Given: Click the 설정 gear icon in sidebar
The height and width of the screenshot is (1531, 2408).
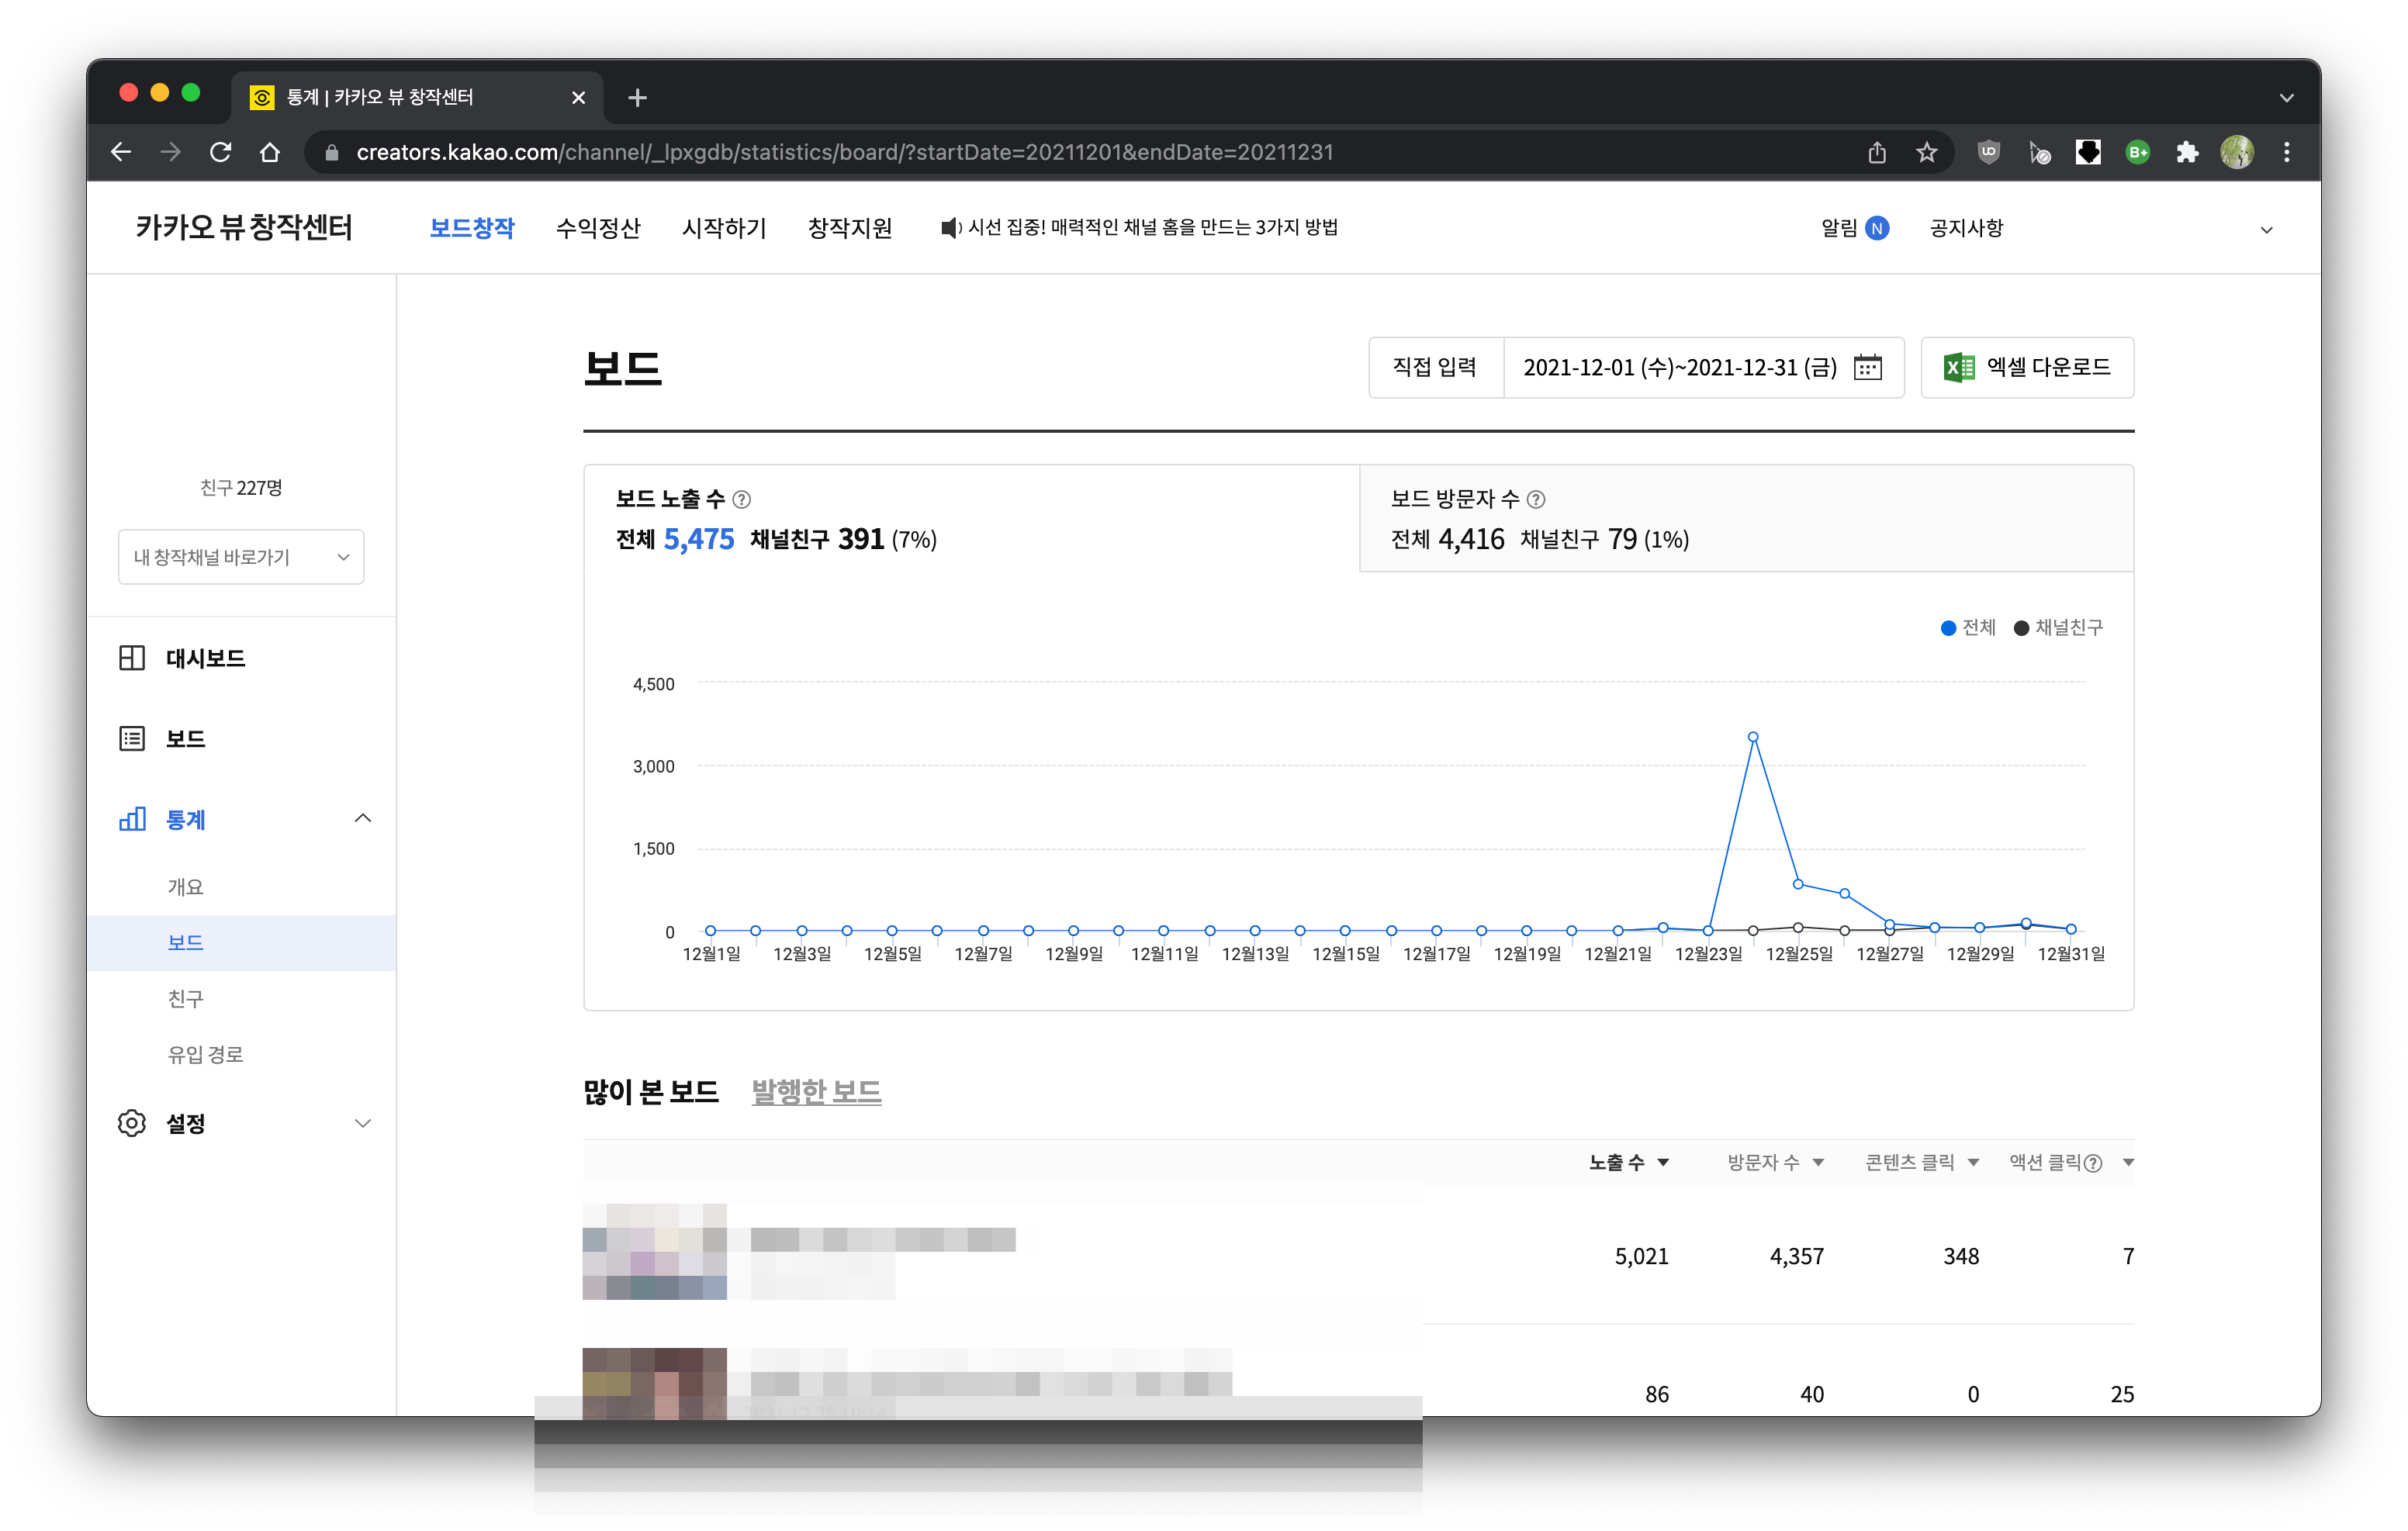Looking at the screenshot, I should [x=132, y=1122].
